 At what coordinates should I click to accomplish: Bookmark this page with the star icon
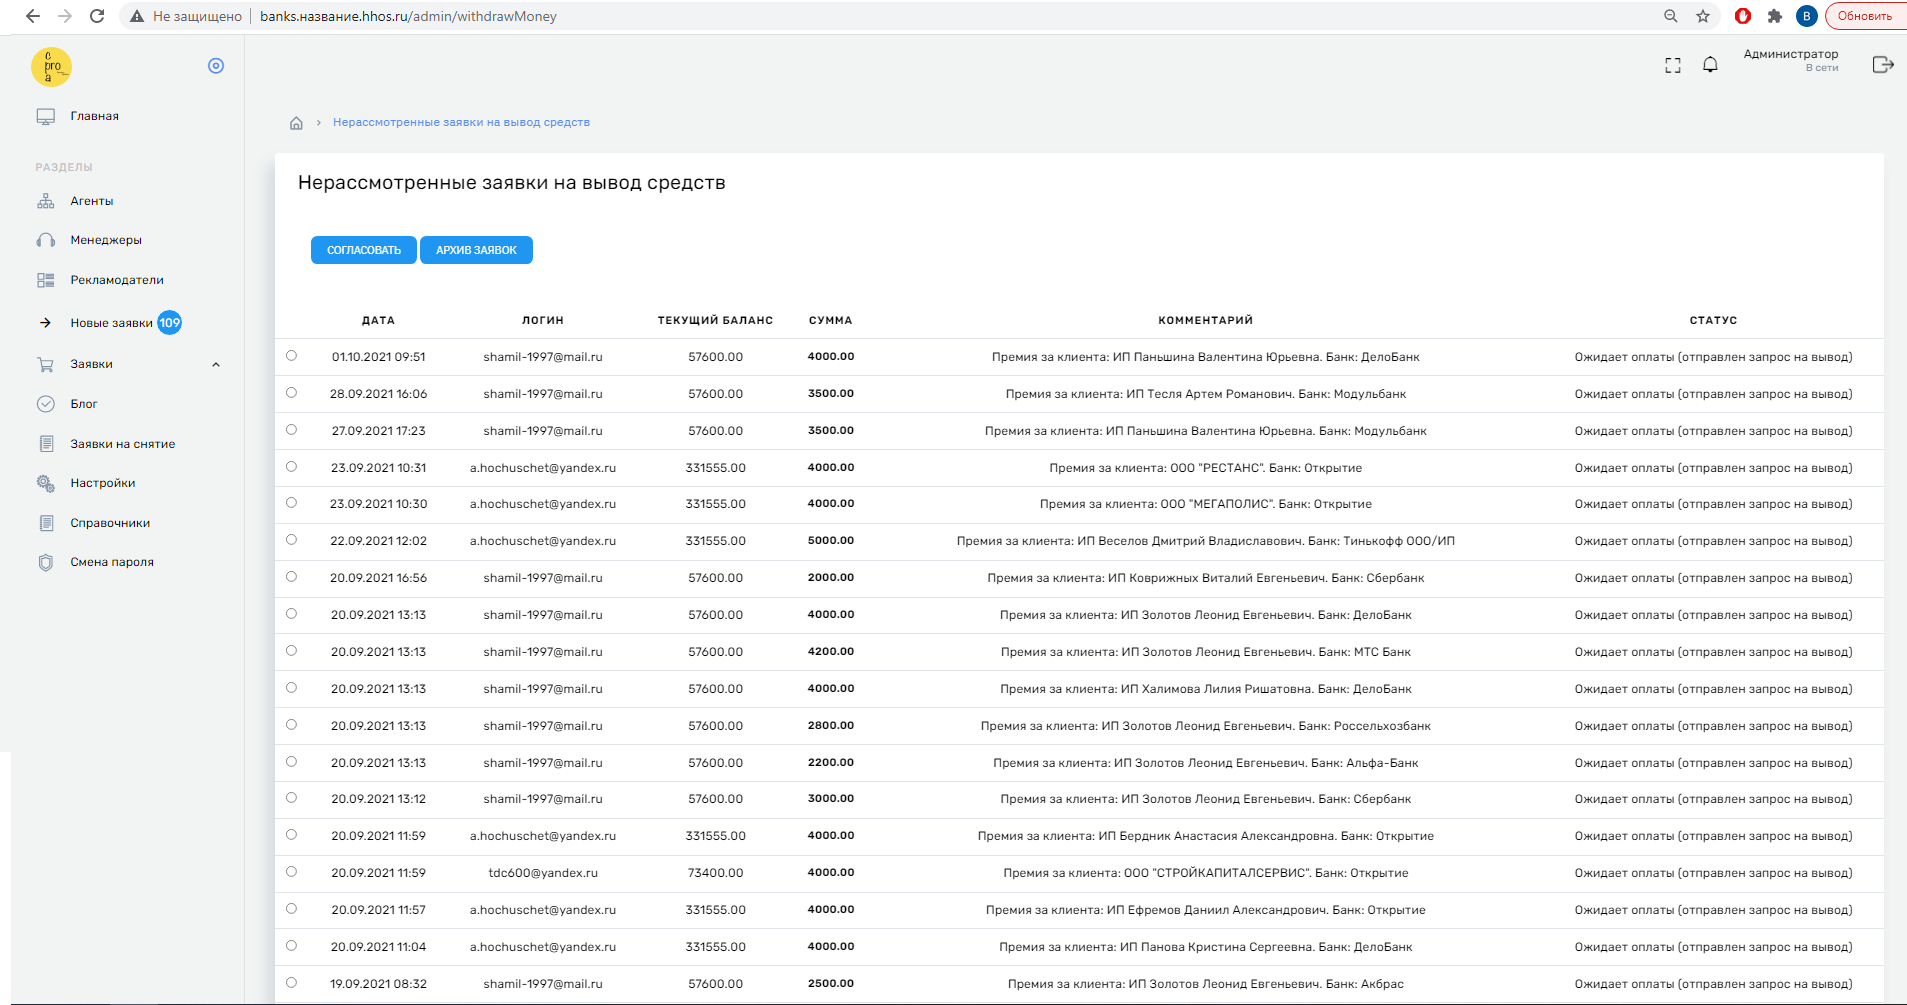pos(1703,16)
